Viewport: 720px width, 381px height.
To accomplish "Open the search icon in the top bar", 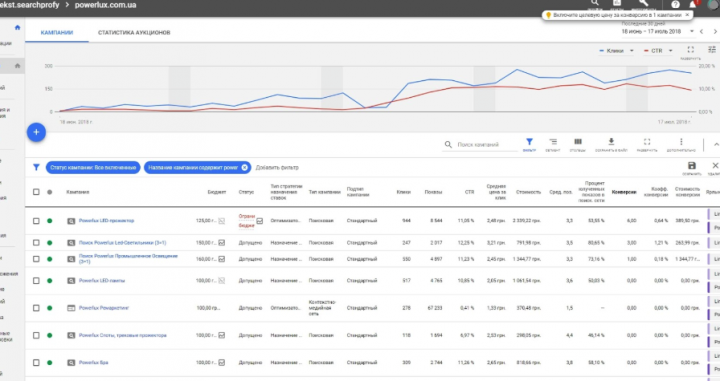I will click(595, 3).
